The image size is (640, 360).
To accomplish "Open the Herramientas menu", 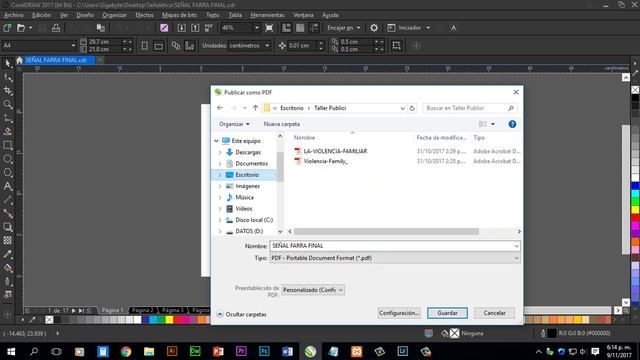I will pos(267,15).
